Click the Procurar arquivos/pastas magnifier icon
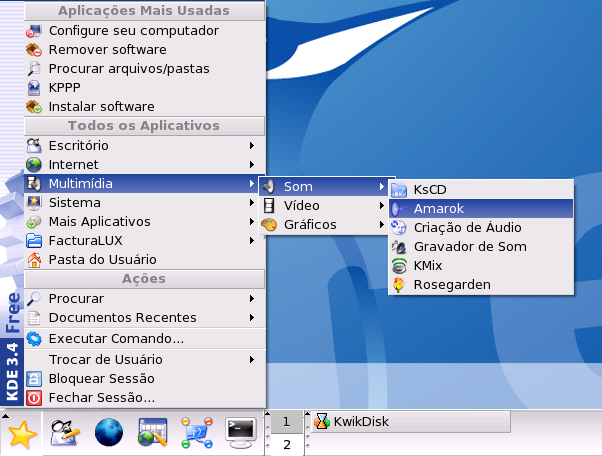 [x=34, y=69]
